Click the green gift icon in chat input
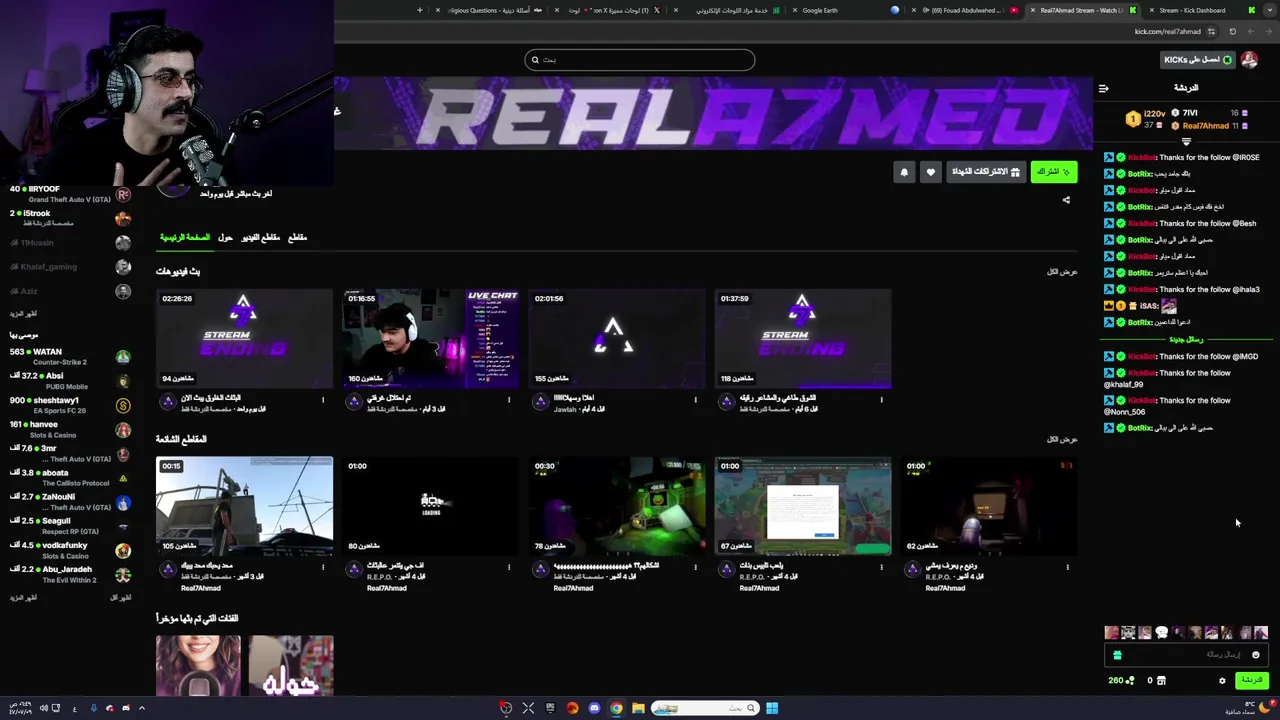The height and width of the screenshot is (720, 1280). 1117,655
